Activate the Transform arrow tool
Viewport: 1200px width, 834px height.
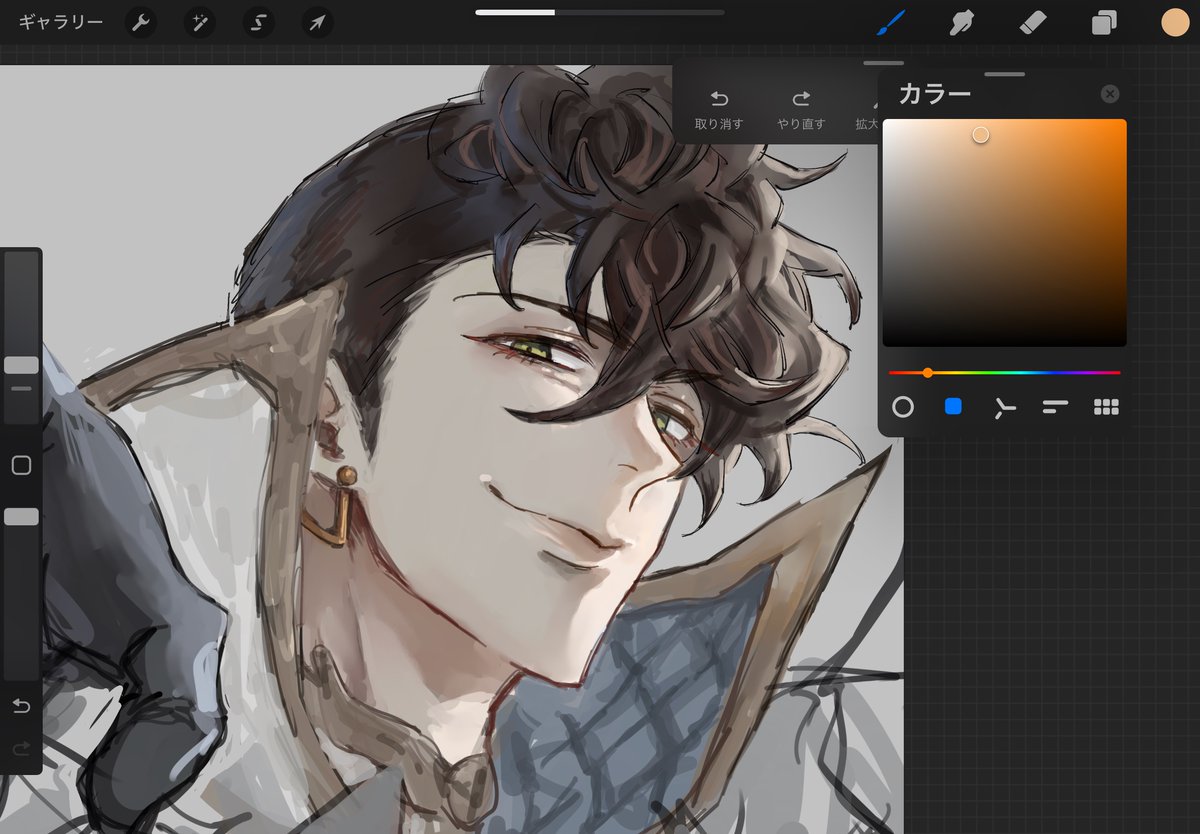317,22
